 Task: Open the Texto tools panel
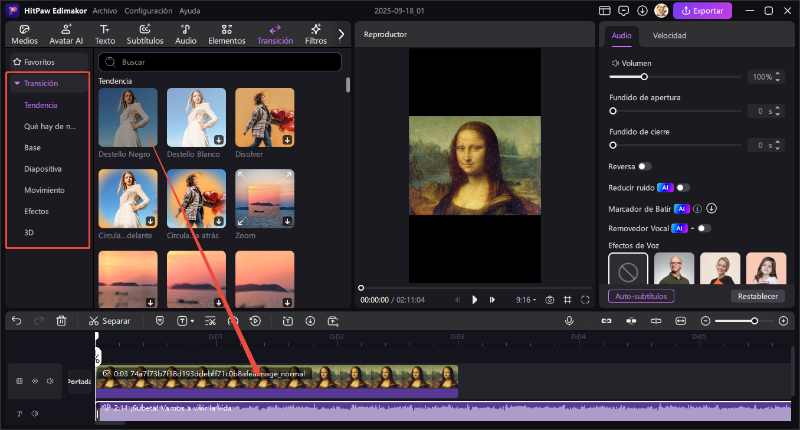tap(105, 35)
